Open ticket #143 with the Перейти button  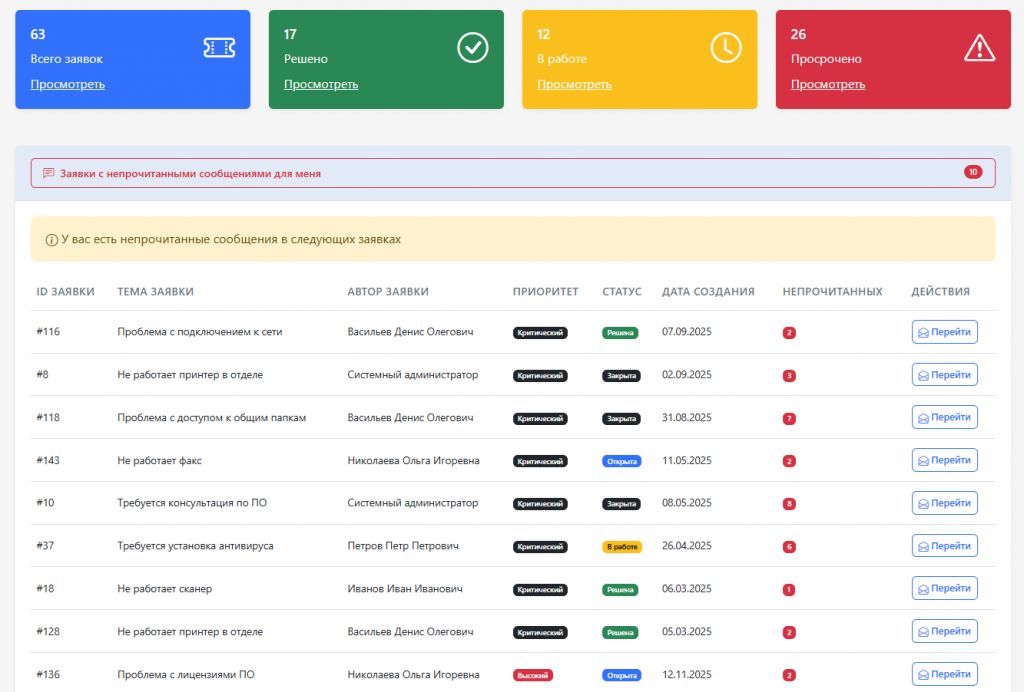(944, 461)
